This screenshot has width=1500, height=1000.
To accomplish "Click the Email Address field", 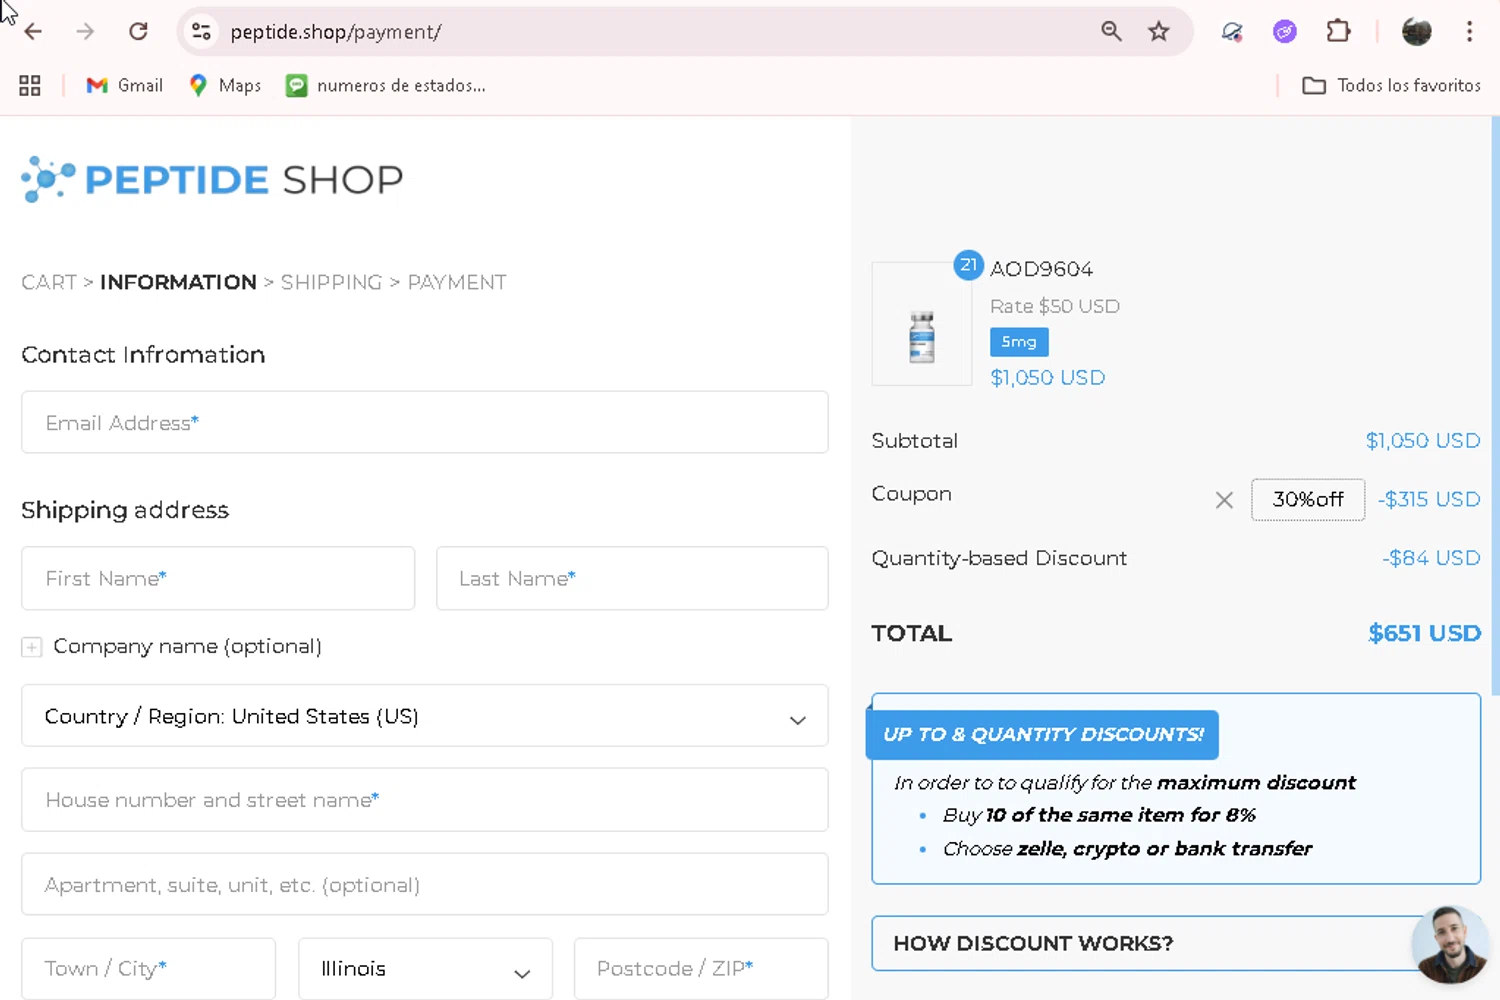I will coord(425,423).
